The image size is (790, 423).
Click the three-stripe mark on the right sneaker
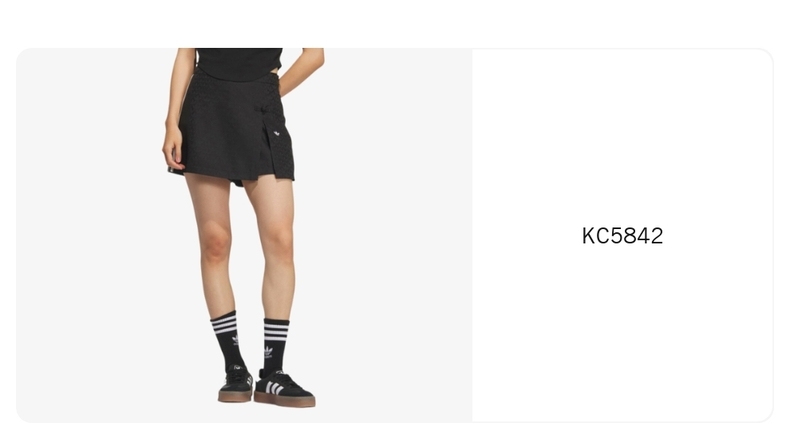pyautogui.click(x=274, y=388)
